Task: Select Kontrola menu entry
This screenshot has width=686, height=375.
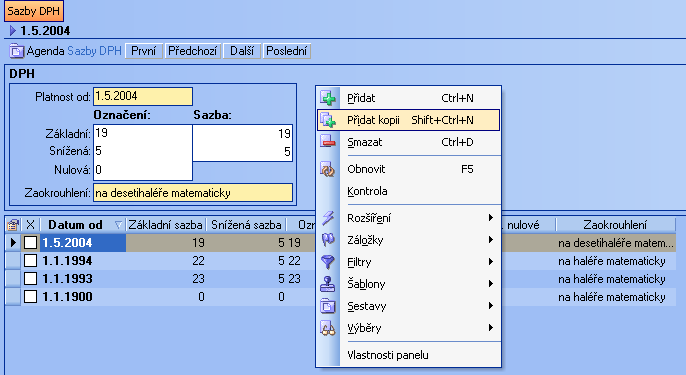Action: click(x=409, y=191)
